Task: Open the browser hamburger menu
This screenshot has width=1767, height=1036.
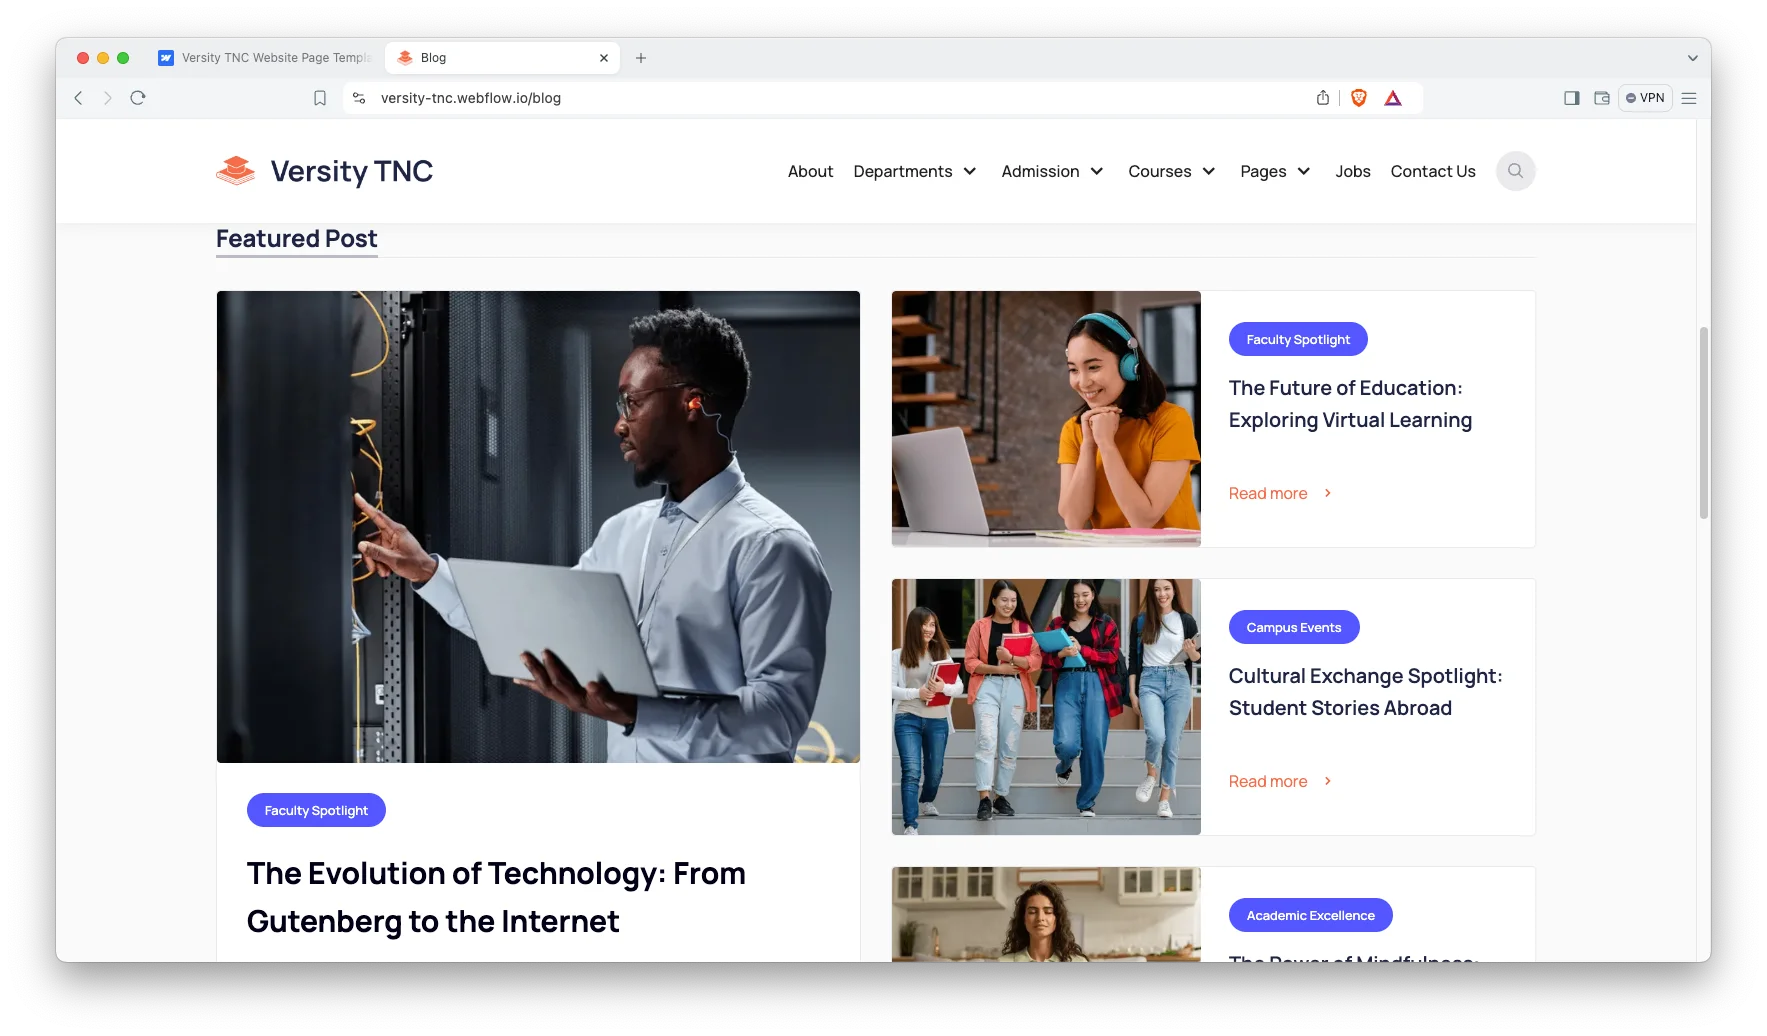Action: point(1689,98)
